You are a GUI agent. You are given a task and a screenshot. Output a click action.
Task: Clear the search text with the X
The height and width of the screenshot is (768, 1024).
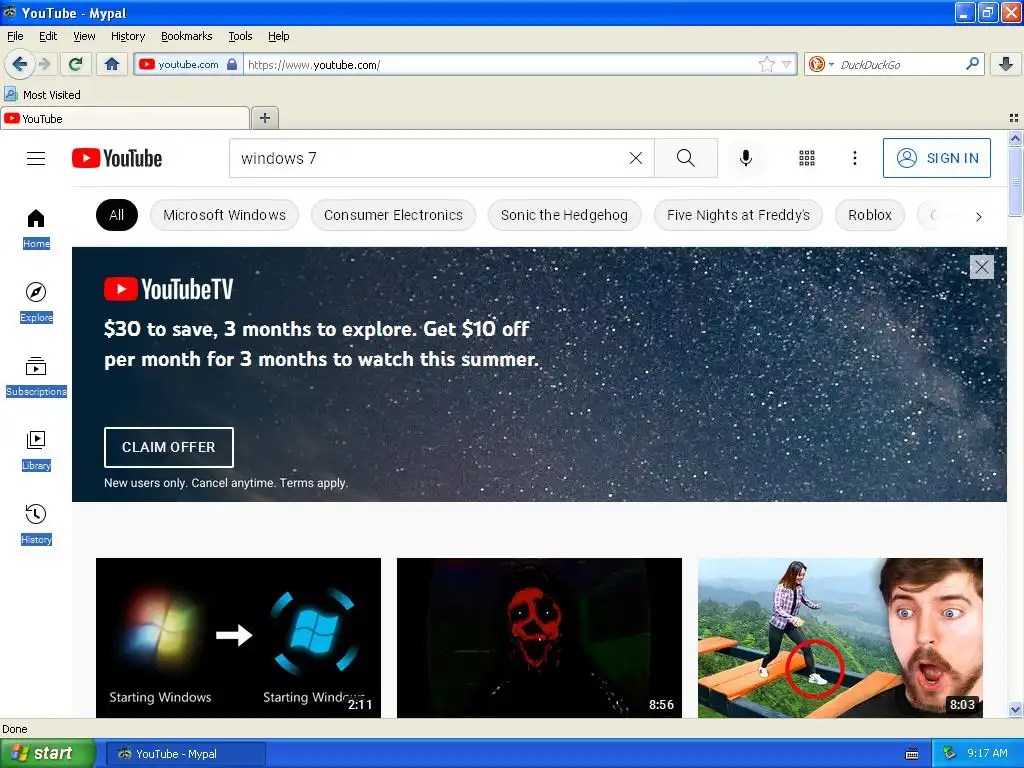pyautogui.click(x=635, y=158)
